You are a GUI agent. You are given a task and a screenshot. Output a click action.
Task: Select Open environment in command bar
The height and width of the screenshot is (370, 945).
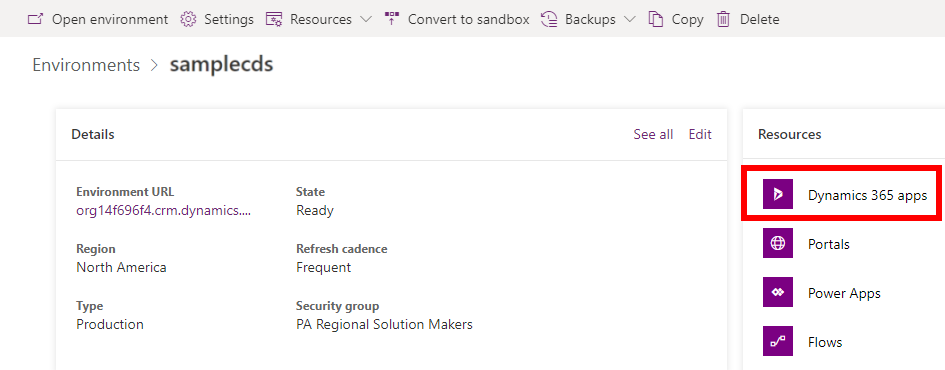(110, 19)
